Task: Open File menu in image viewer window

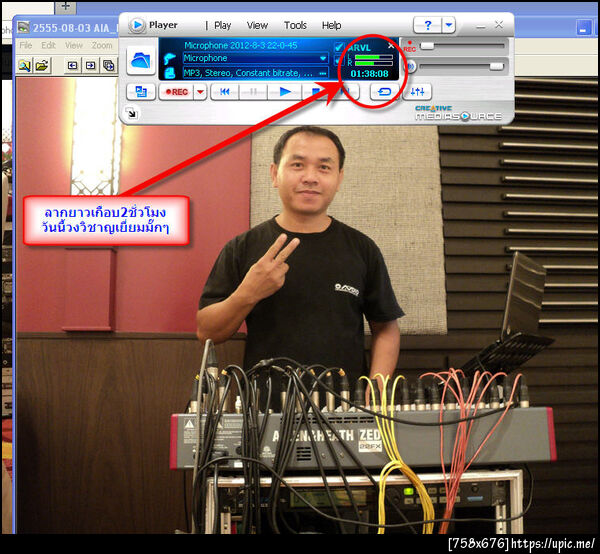Action: (26, 46)
